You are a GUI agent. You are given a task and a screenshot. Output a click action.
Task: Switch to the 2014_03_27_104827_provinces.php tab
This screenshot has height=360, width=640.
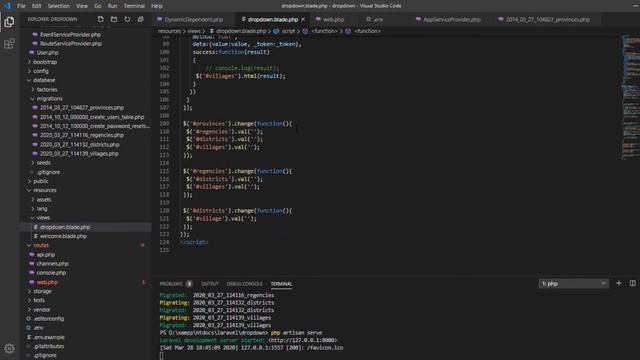click(547, 19)
